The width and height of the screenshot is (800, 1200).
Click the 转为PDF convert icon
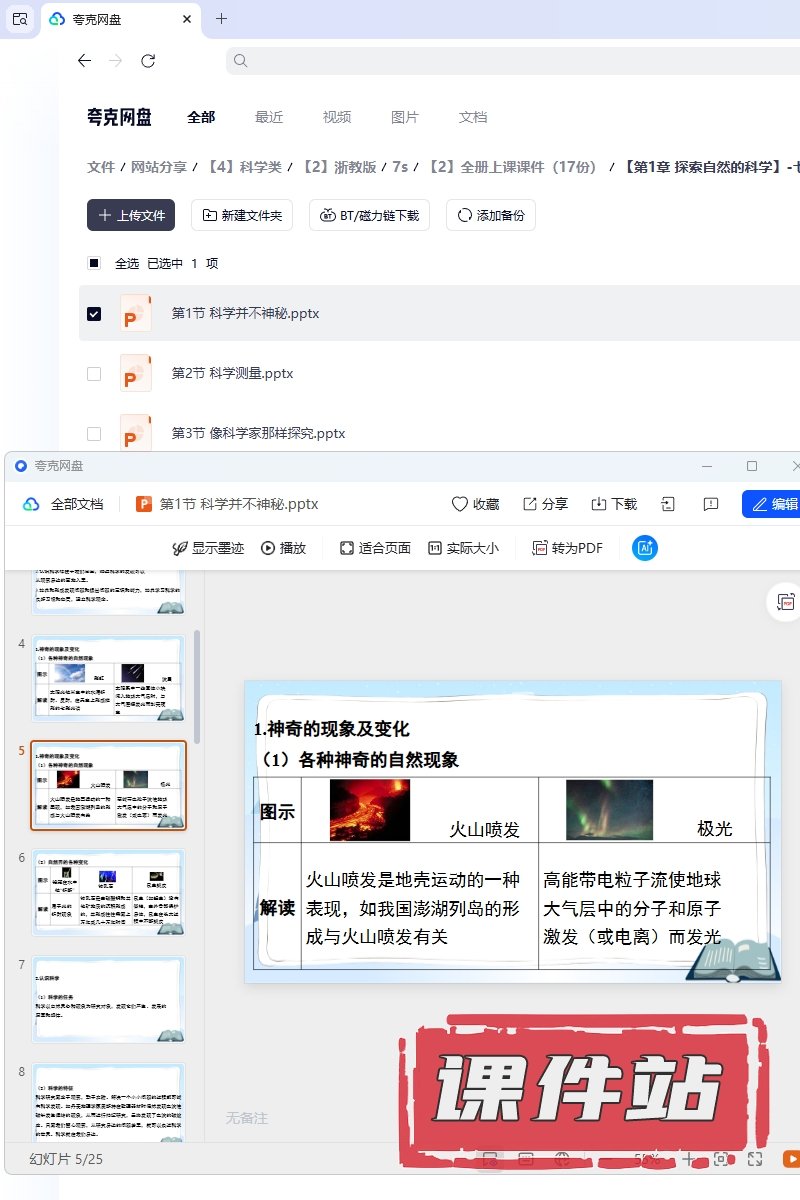click(x=540, y=548)
